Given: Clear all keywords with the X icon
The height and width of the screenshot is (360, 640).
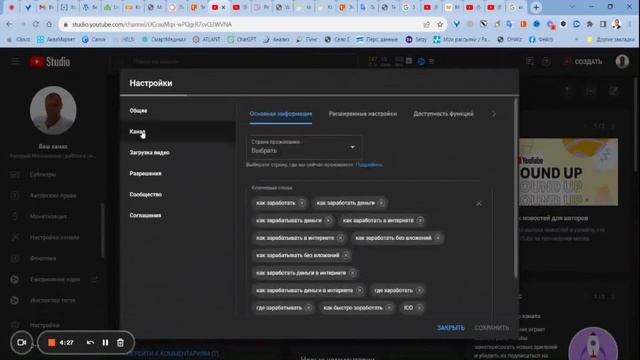Looking at the screenshot, I should (479, 203).
